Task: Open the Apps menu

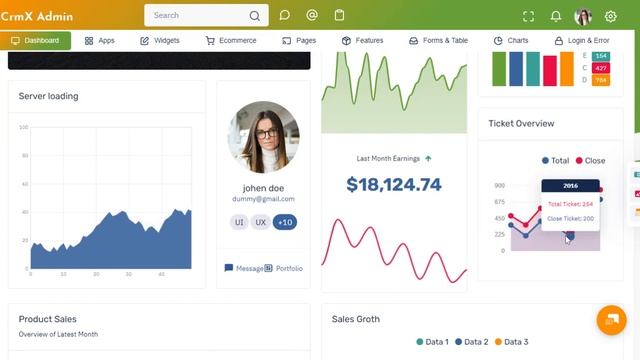Action: click(100, 40)
